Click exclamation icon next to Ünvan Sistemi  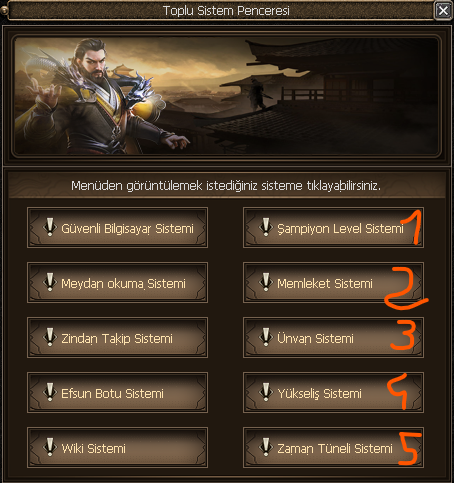266,337
